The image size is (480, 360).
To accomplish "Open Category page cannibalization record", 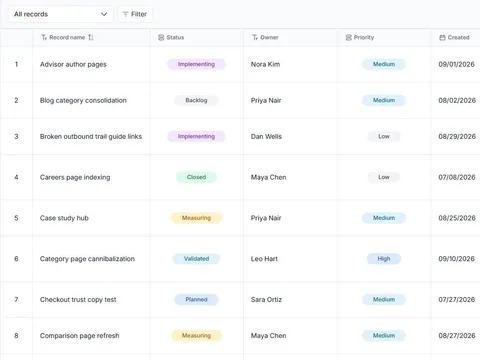I will [87, 259].
